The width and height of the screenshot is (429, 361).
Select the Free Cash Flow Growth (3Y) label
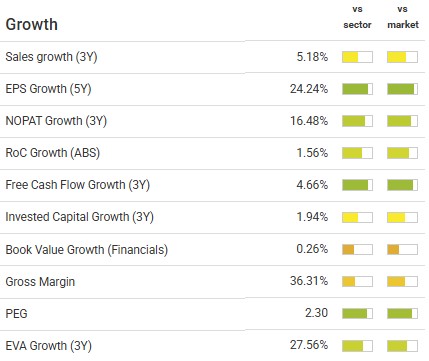[x=78, y=185]
